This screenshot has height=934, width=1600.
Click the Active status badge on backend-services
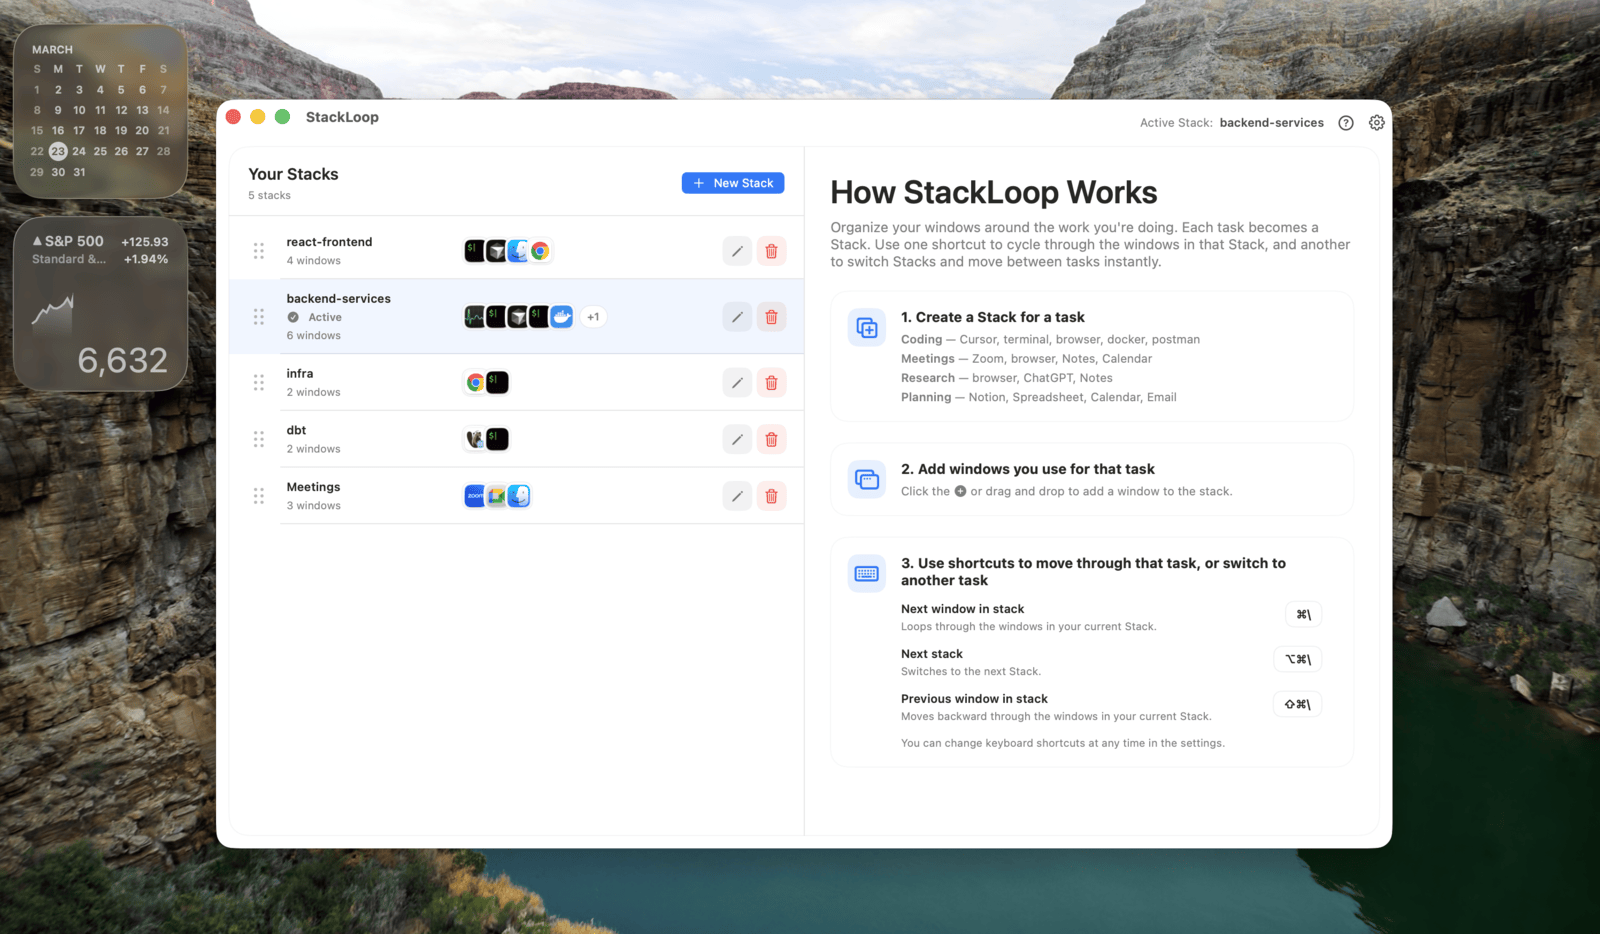click(315, 317)
